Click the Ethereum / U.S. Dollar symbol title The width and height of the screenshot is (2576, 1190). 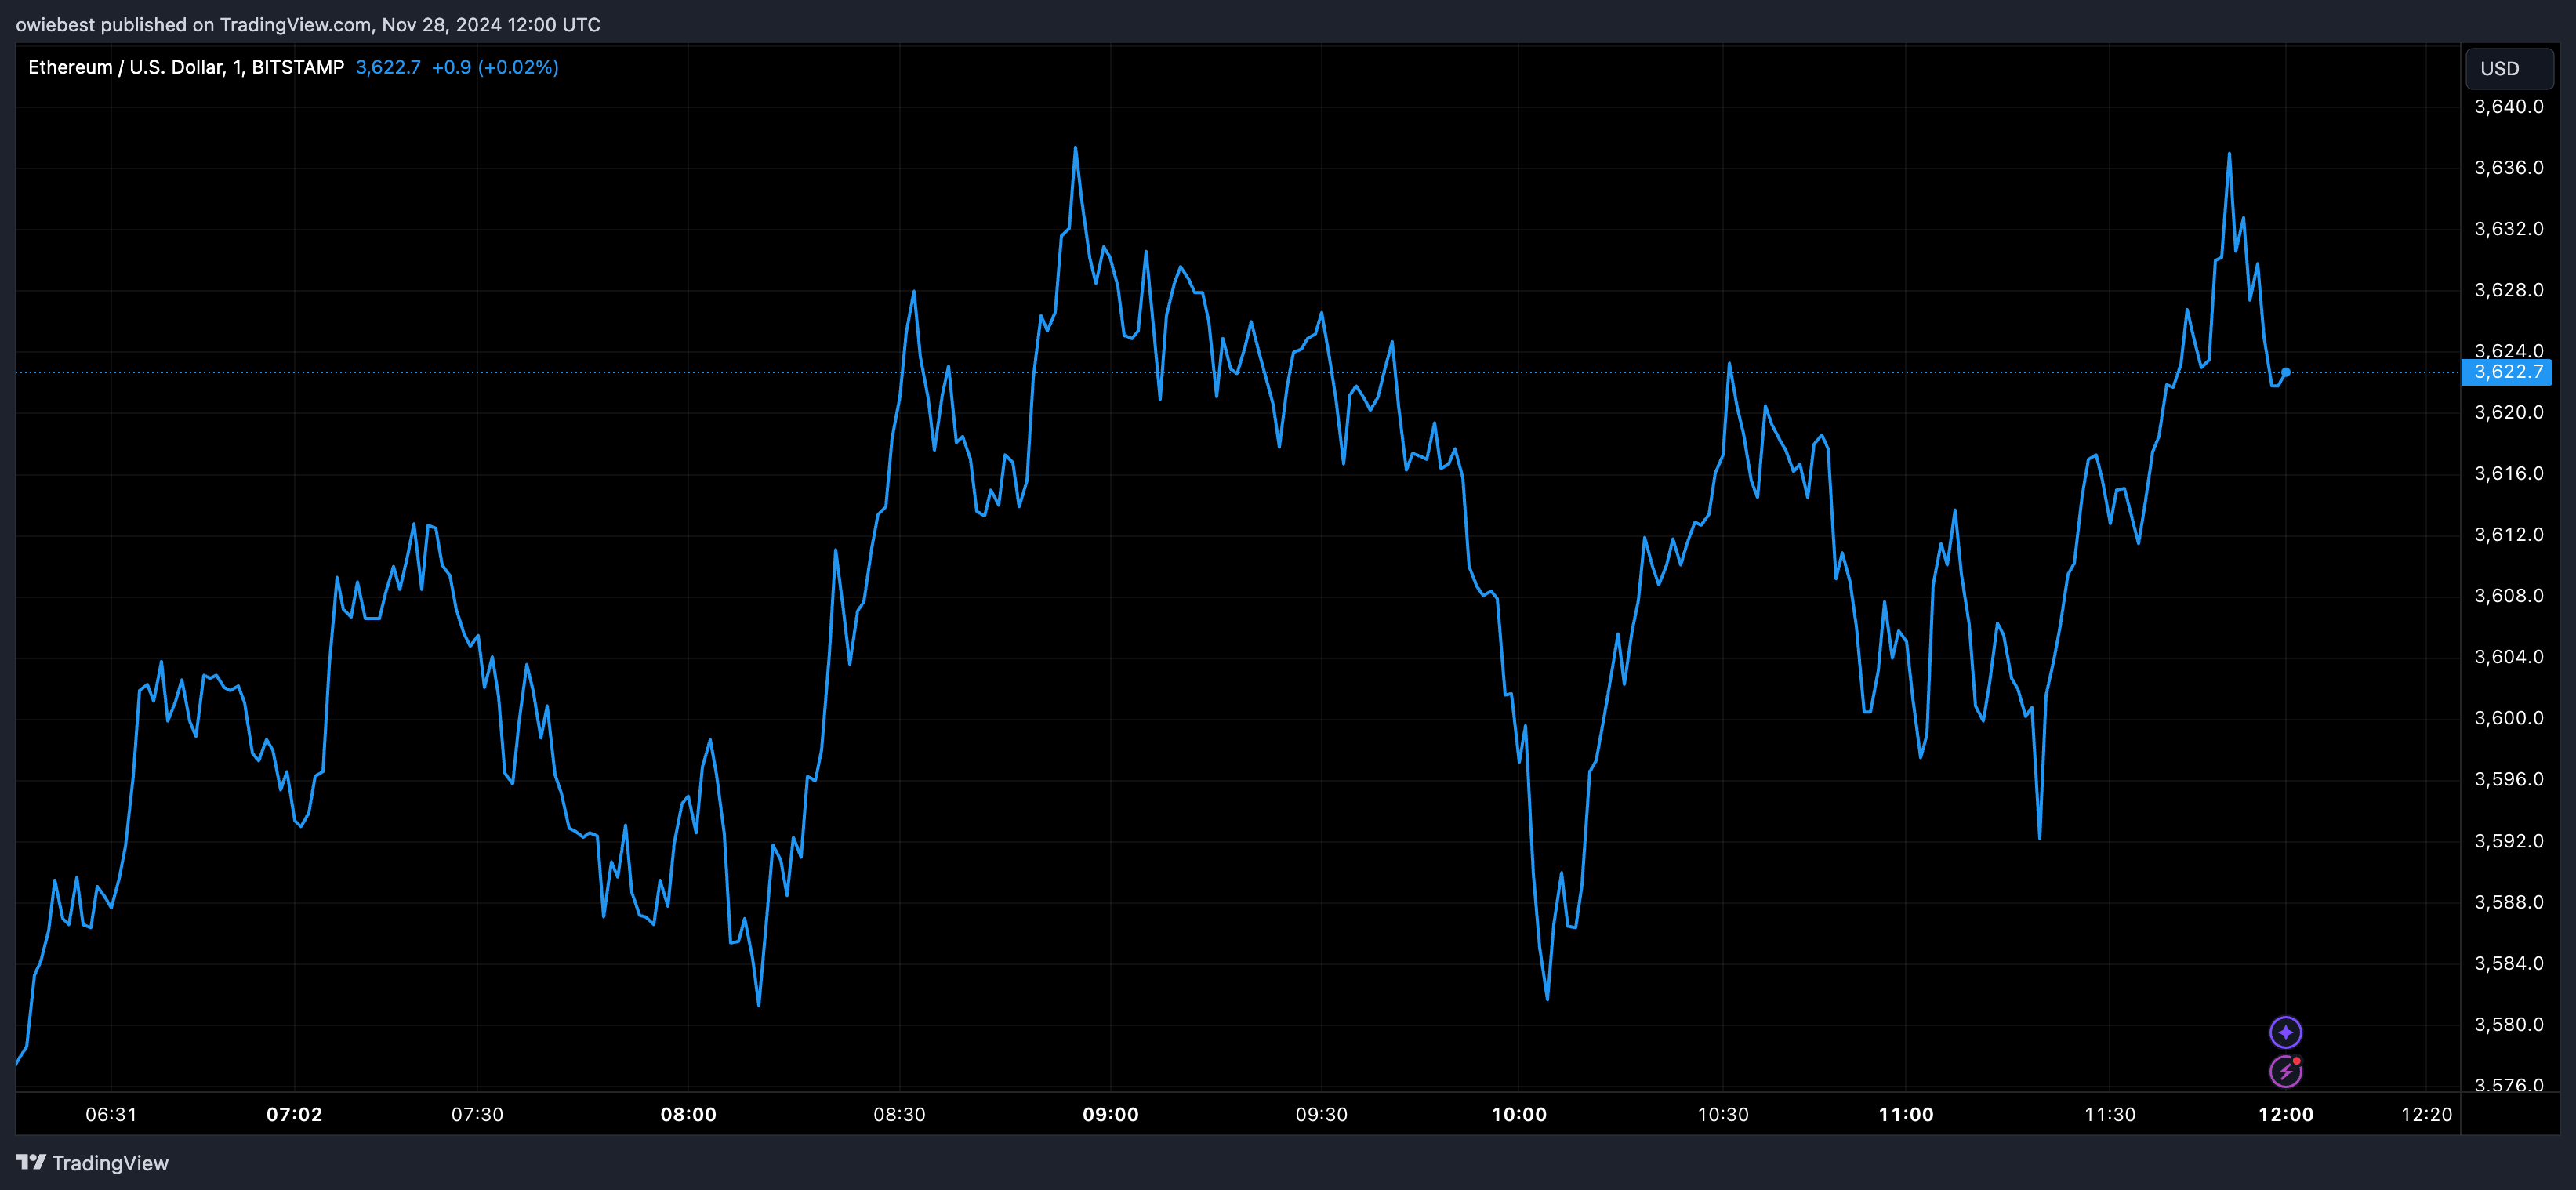[186, 67]
